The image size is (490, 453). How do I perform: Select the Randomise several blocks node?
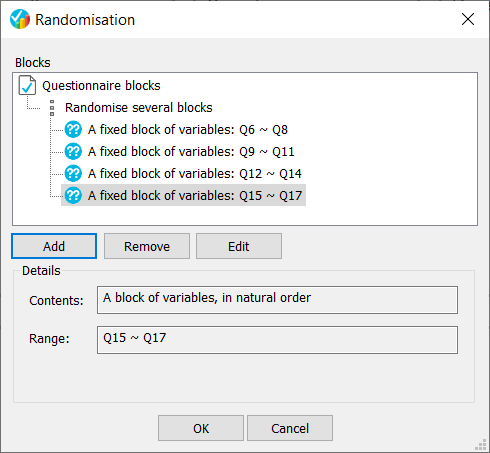(138, 108)
